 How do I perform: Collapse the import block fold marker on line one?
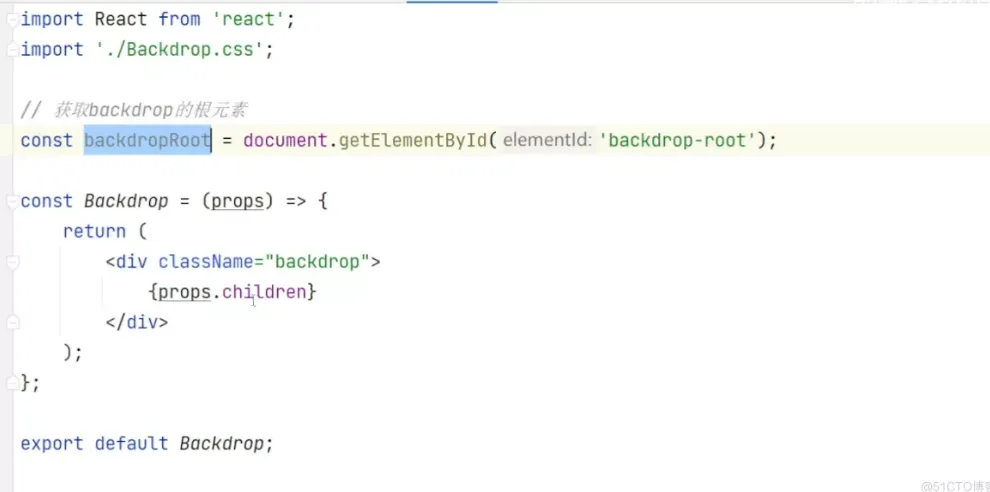pos(12,20)
